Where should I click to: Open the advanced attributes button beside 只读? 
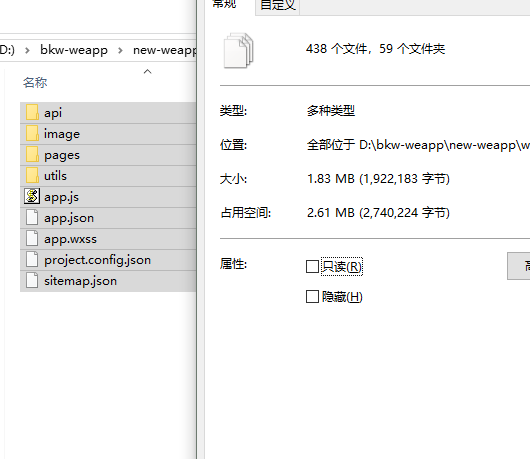519,266
